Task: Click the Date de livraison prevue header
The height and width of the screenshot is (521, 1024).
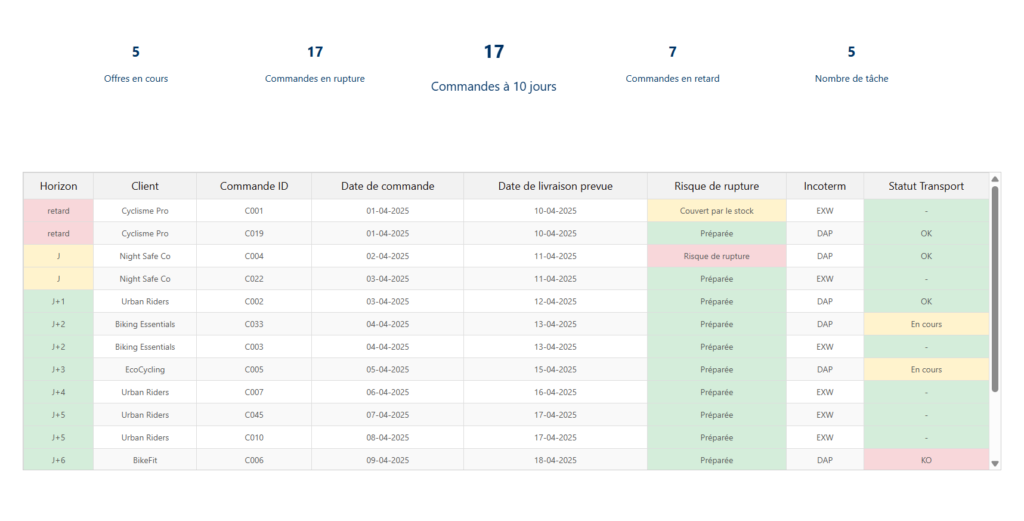Action: point(555,186)
